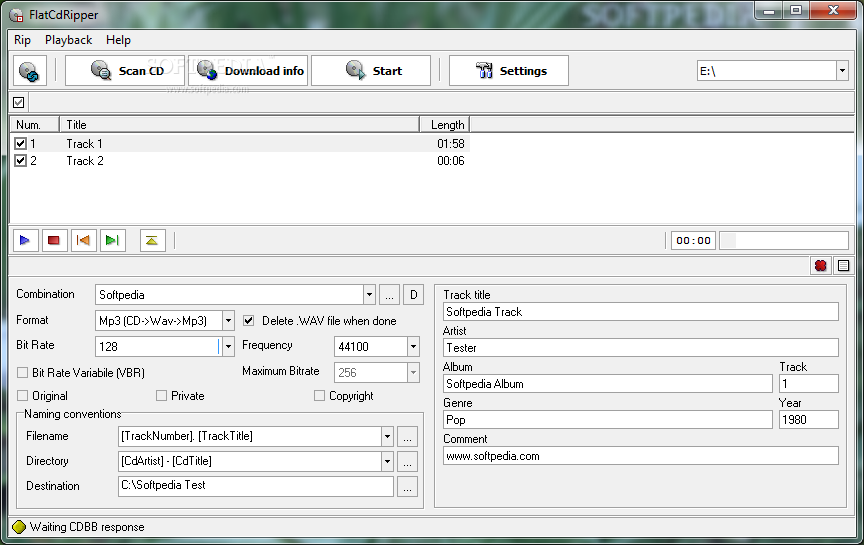Click the FlatCdRipper title bar icon

coord(17,15)
